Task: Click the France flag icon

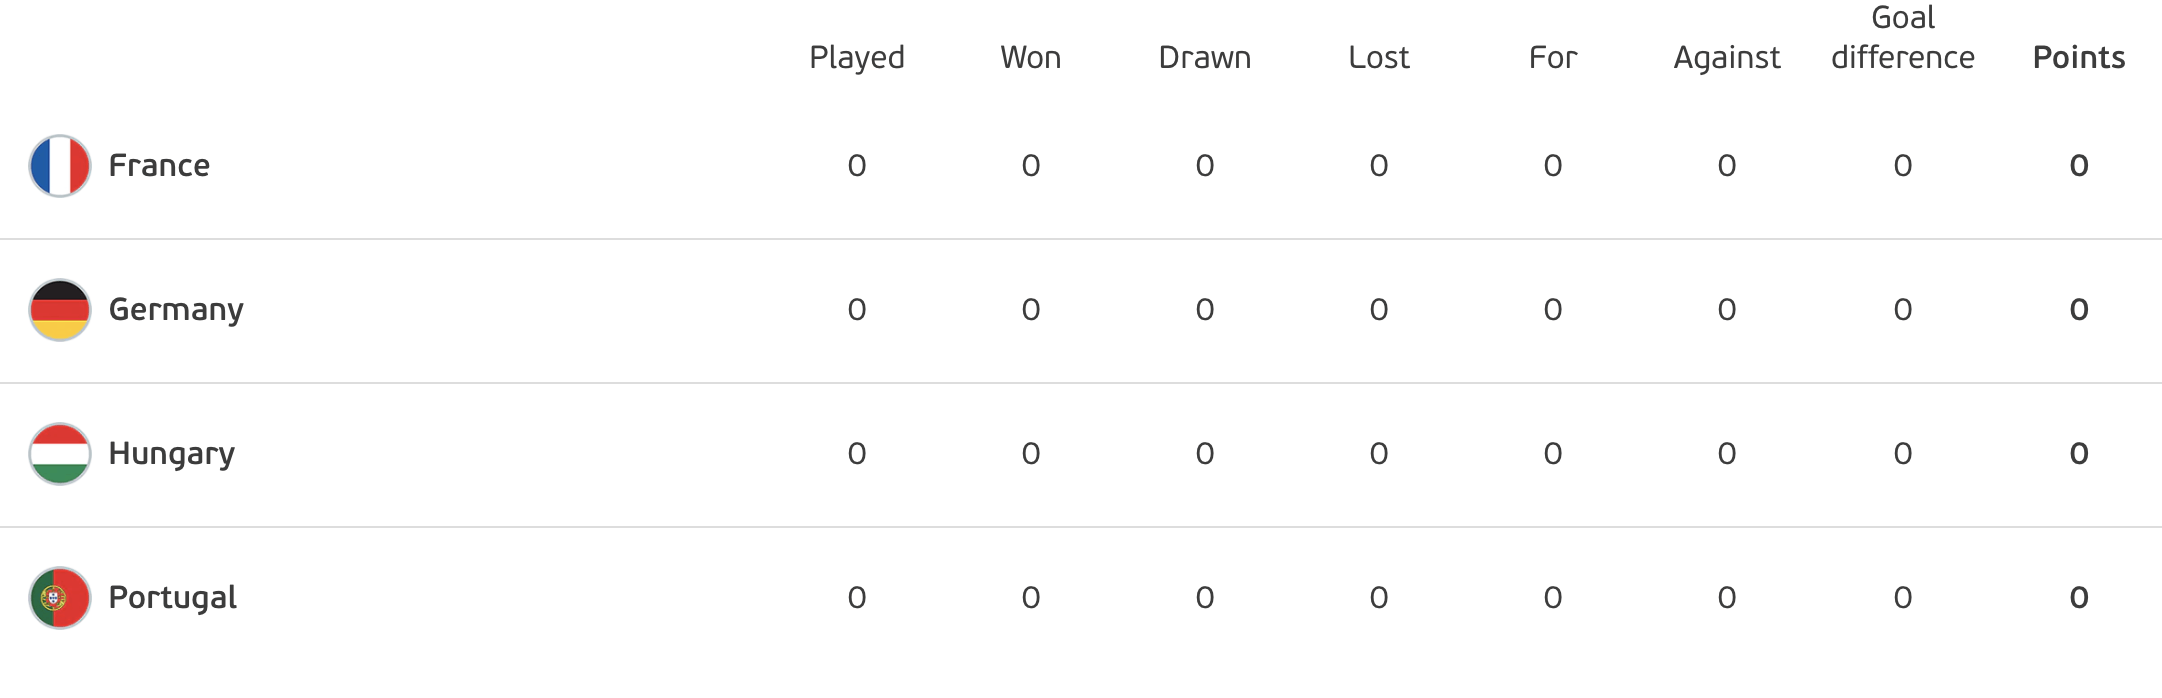Action: click(60, 166)
